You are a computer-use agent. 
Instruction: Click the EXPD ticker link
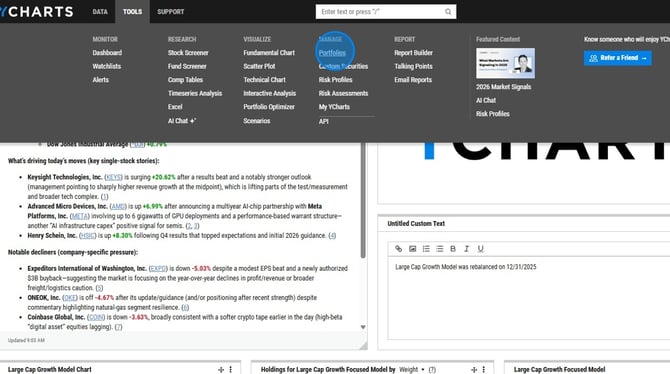[x=158, y=269]
